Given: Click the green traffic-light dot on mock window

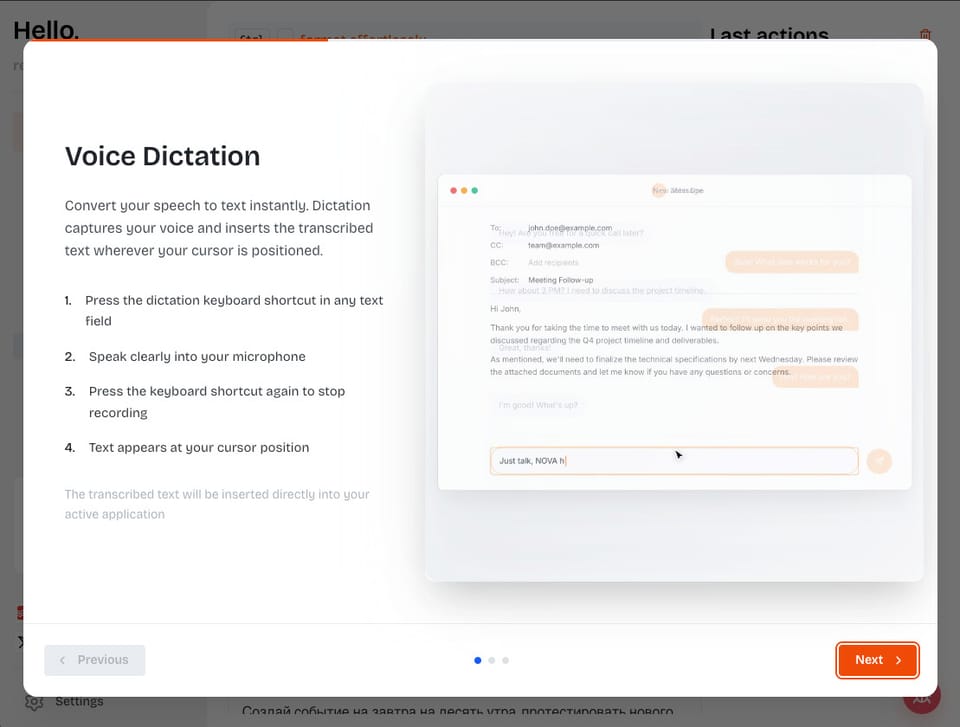Looking at the screenshot, I should 473,189.
